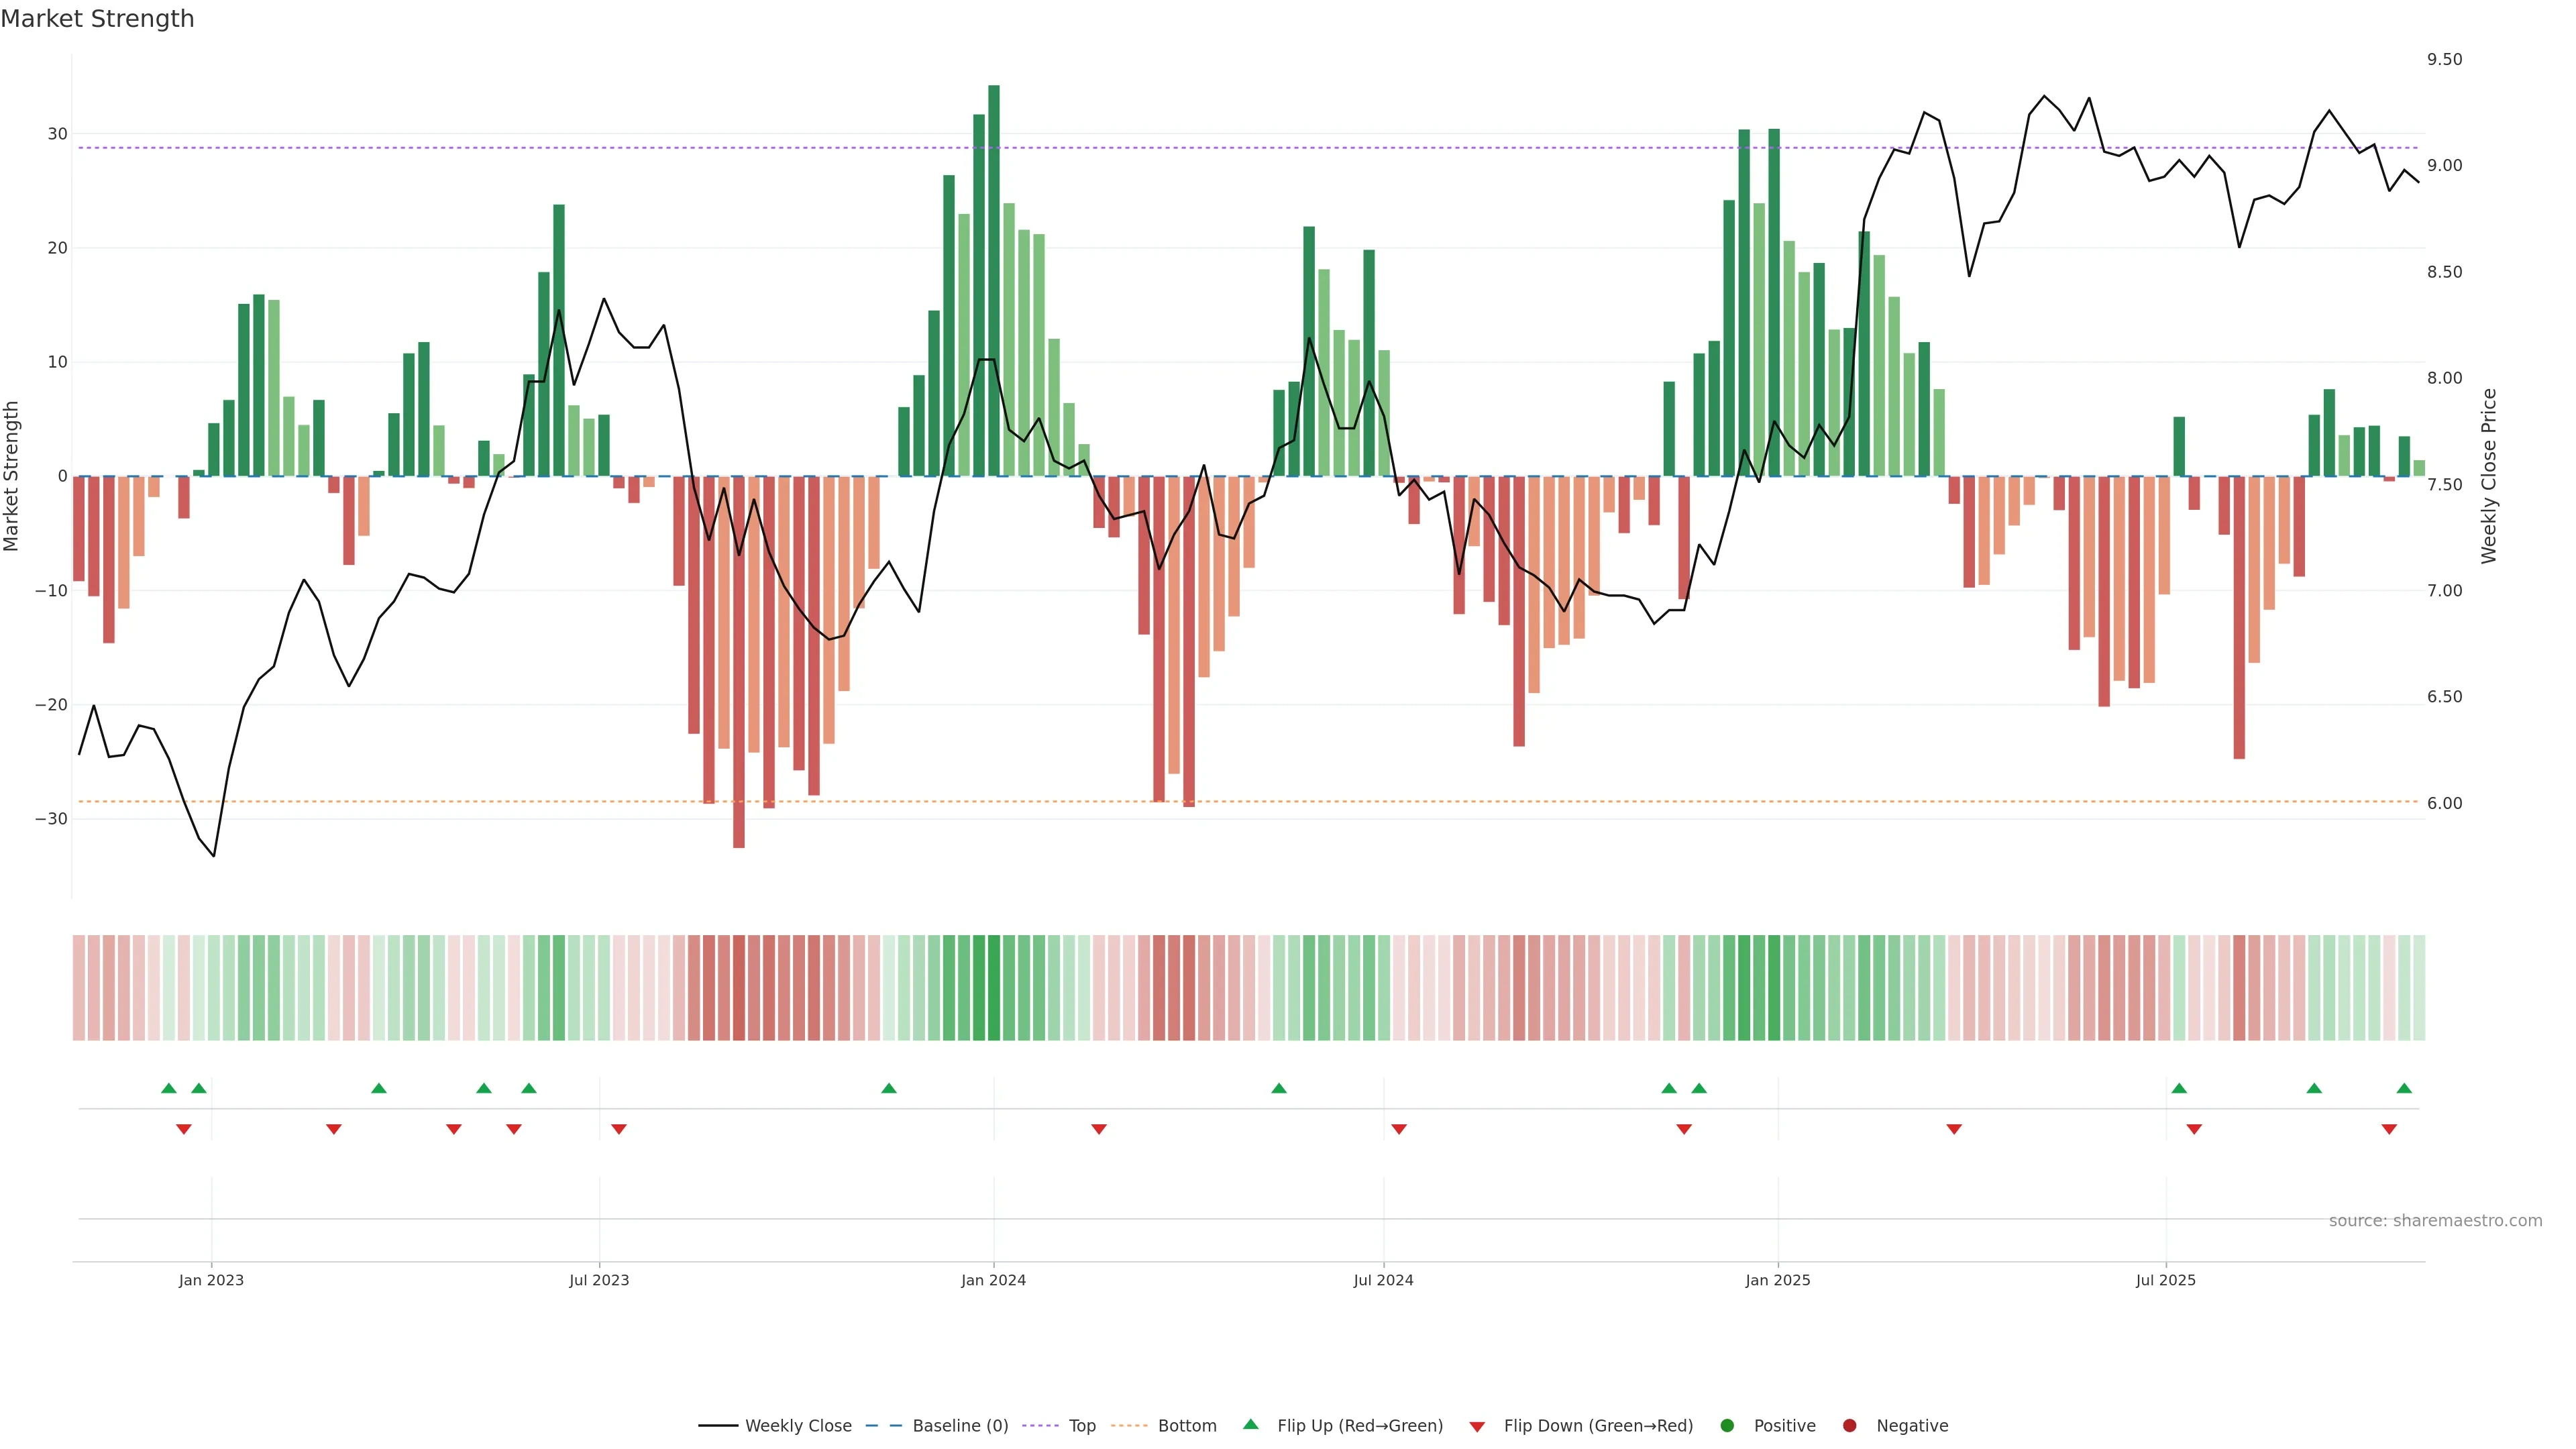This screenshot has height=1449, width=2576.
Task: Click the Jan 2024 axis label
Action: (x=993, y=1280)
